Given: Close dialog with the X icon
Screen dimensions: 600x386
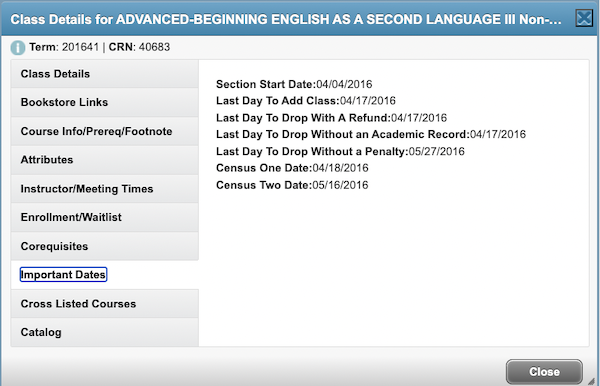Looking at the screenshot, I should (x=584, y=18).
